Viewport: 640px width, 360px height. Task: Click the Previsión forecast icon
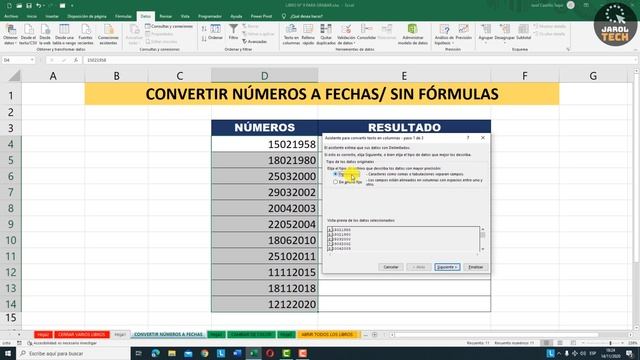[464, 33]
